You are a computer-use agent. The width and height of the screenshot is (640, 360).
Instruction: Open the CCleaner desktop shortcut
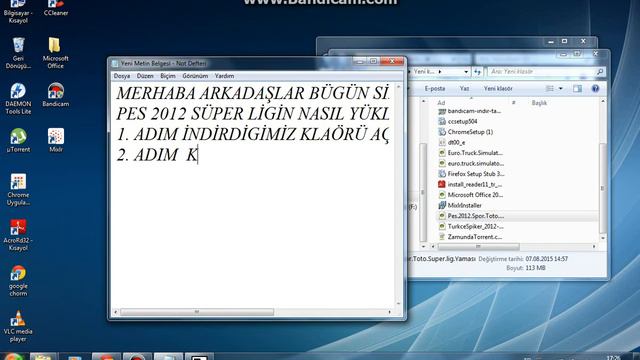[56, 8]
